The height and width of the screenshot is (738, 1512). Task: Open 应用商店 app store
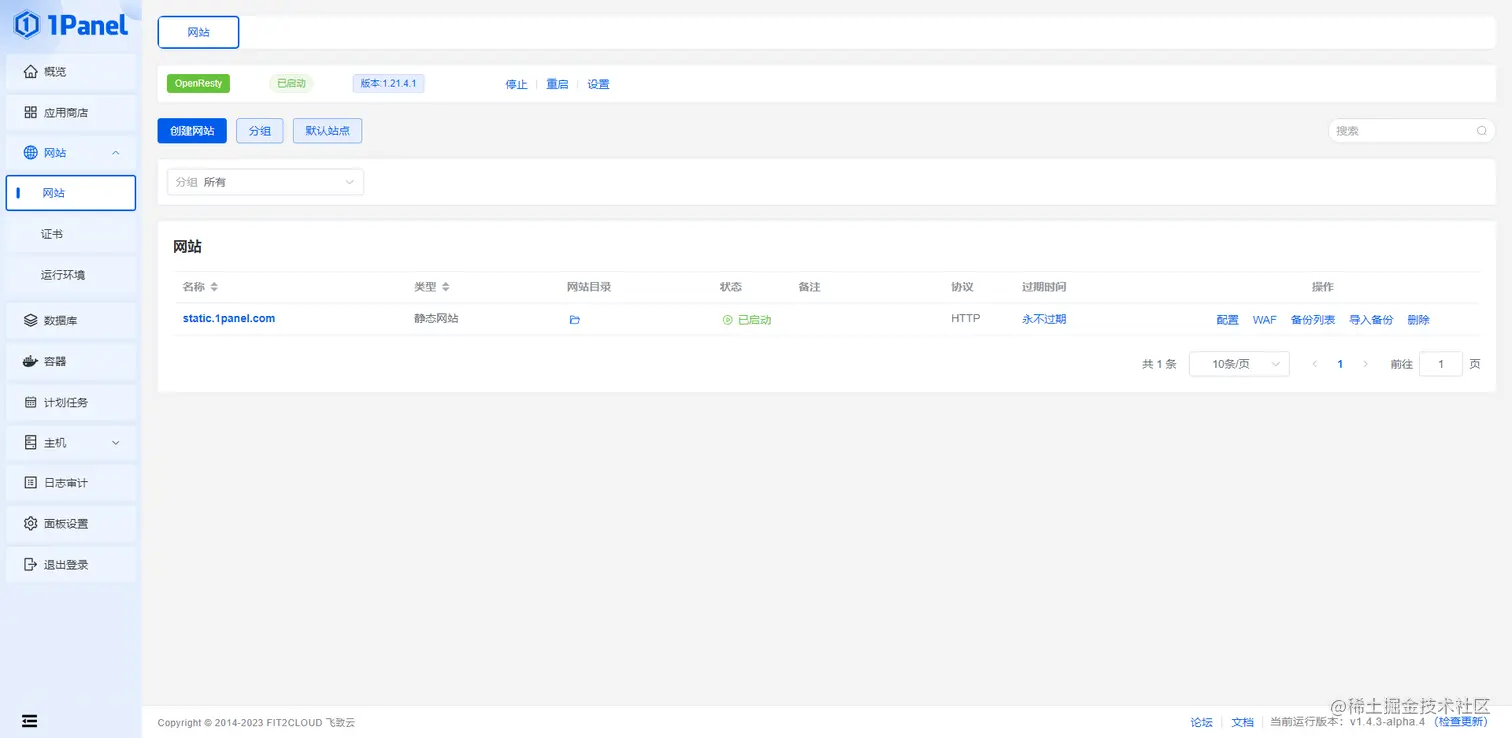point(70,113)
